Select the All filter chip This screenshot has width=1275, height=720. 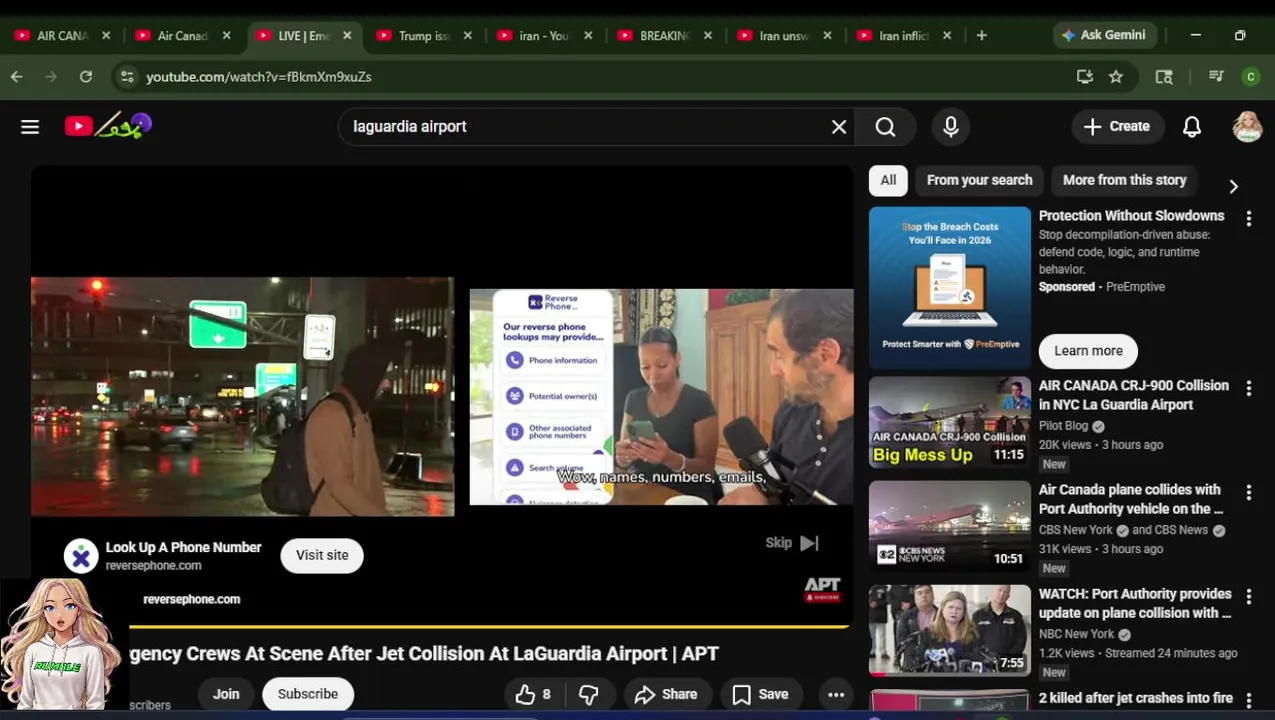(888, 180)
